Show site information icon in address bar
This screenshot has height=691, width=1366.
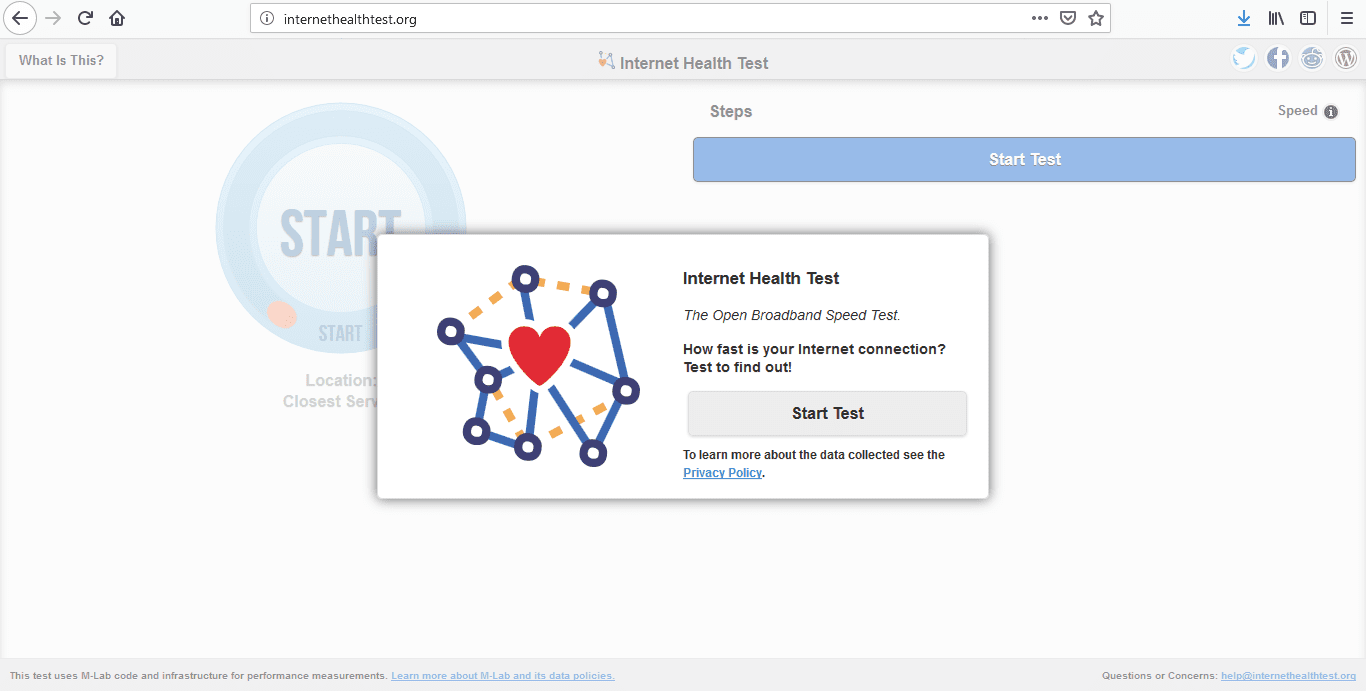click(267, 18)
